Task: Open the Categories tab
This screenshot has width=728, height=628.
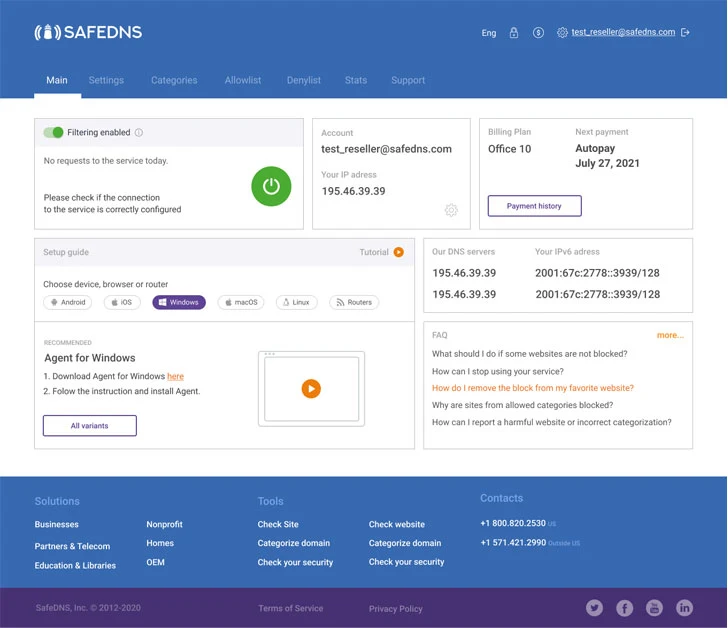Action: (174, 80)
